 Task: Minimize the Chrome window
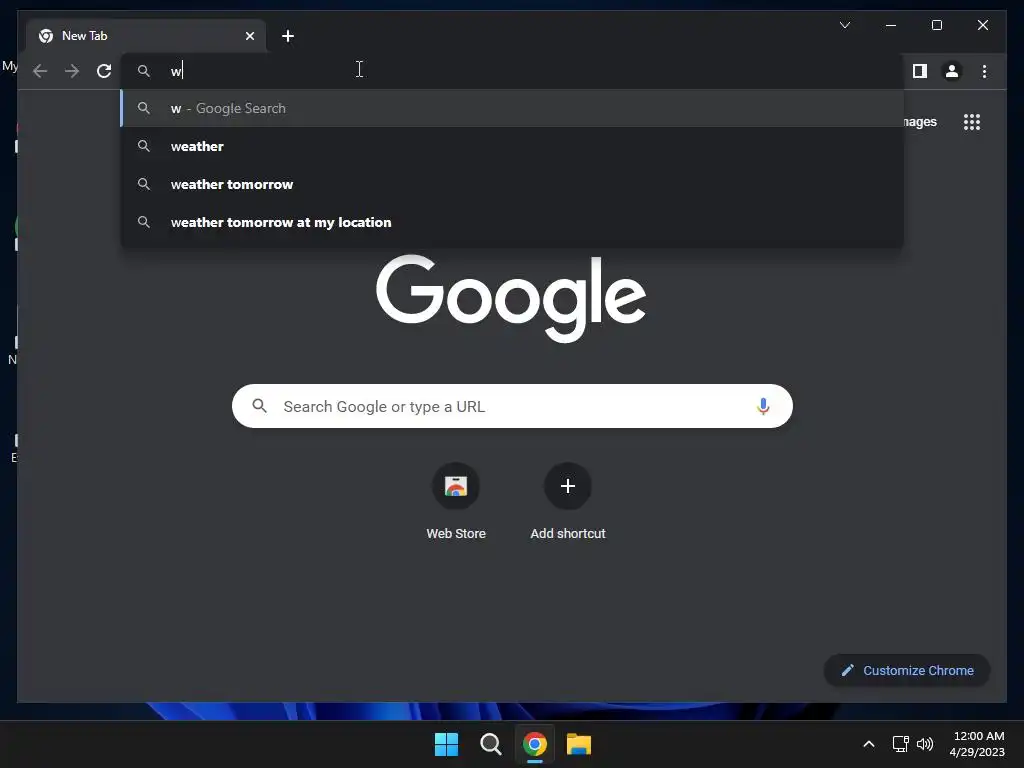click(x=891, y=25)
